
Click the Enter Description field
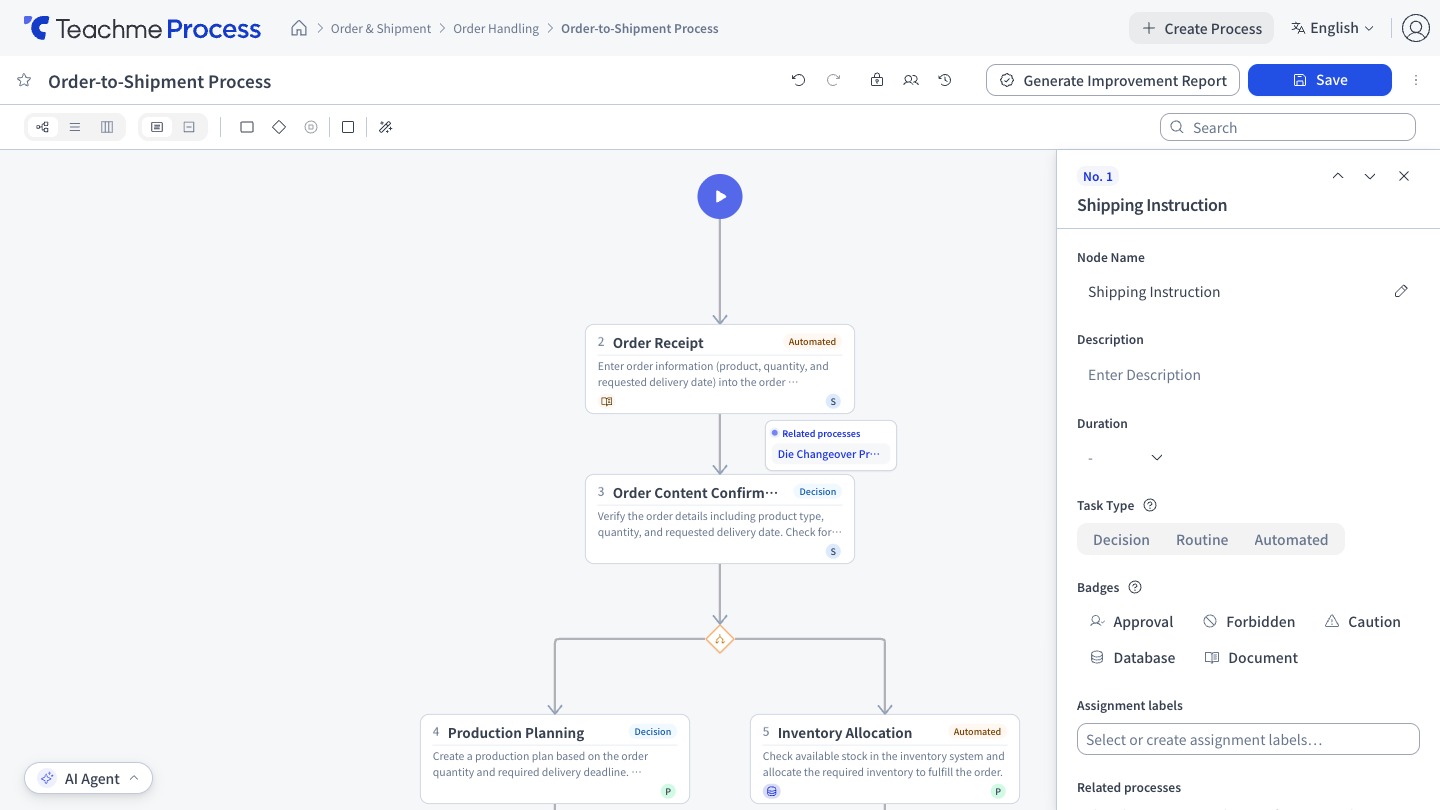pyautogui.click(x=1248, y=375)
